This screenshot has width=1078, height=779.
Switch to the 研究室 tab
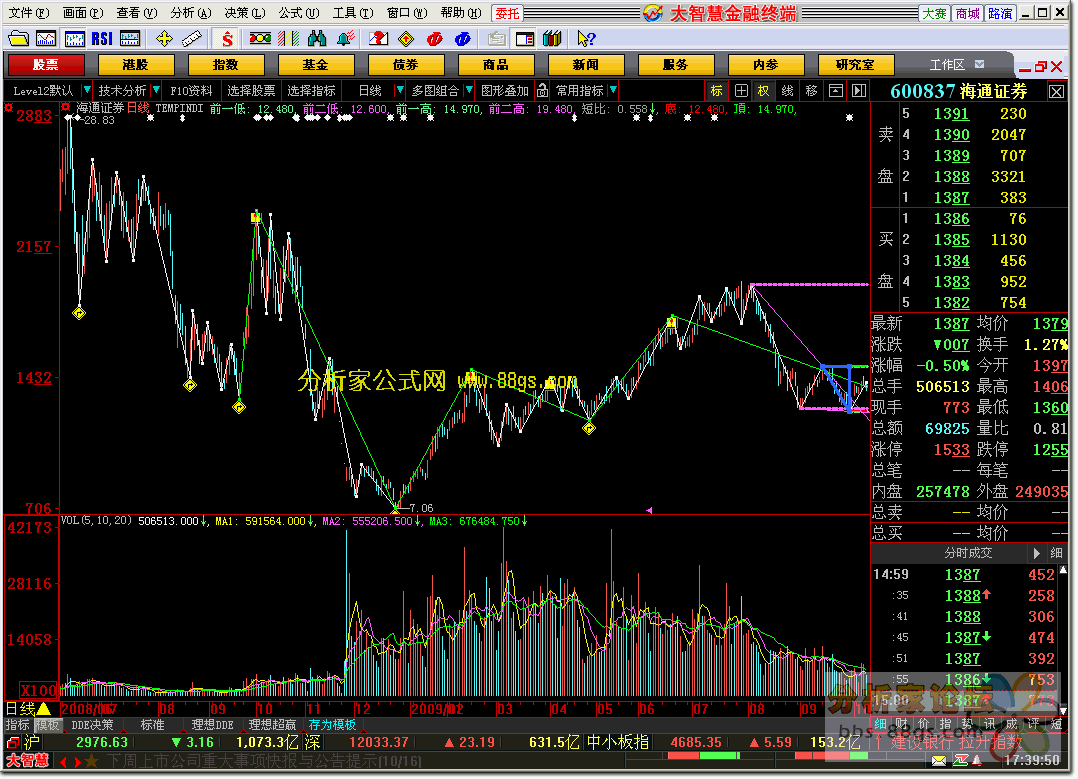click(855, 65)
